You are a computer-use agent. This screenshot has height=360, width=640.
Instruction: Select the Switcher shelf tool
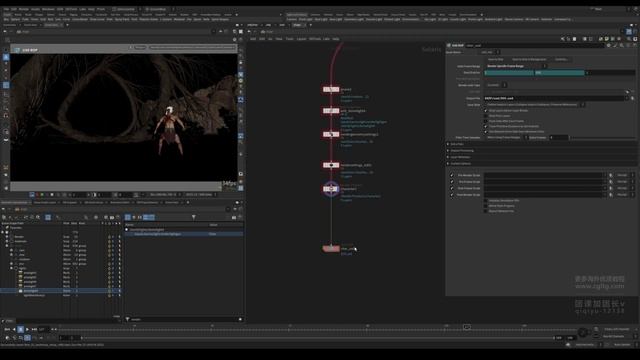(x=546, y=19)
